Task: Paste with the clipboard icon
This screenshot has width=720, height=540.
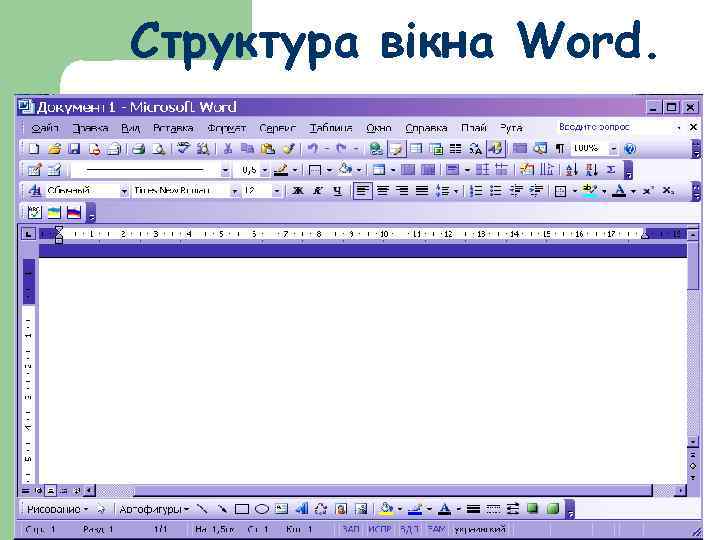Action: click(267, 149)
